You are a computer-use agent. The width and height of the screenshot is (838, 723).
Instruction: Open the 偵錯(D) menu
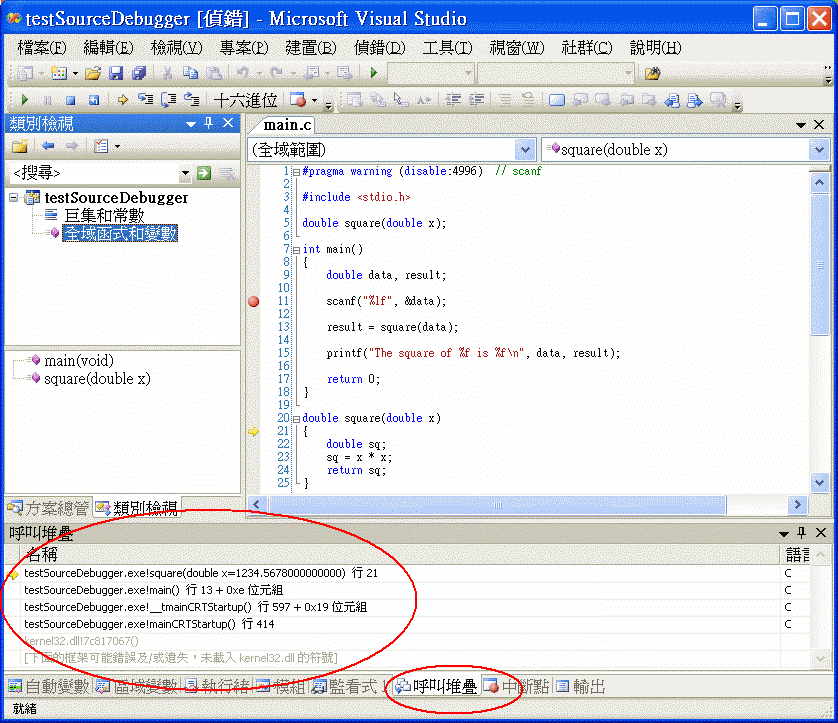click(379, 48)
